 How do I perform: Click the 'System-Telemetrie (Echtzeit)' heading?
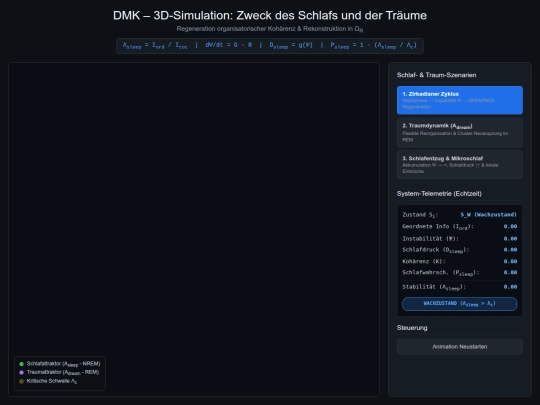pos(439,194)
